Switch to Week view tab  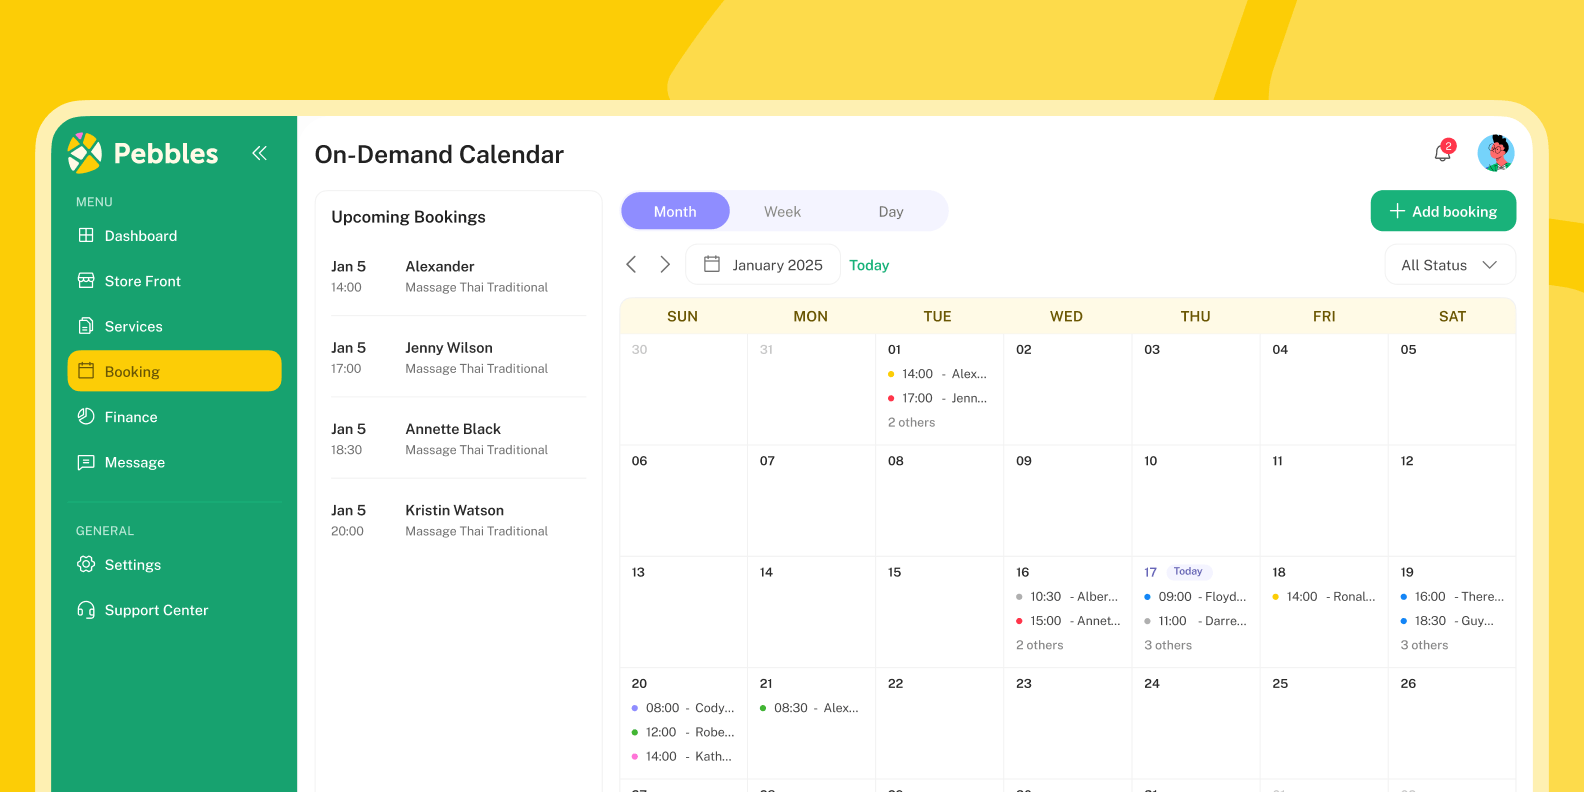coord(782,211)
